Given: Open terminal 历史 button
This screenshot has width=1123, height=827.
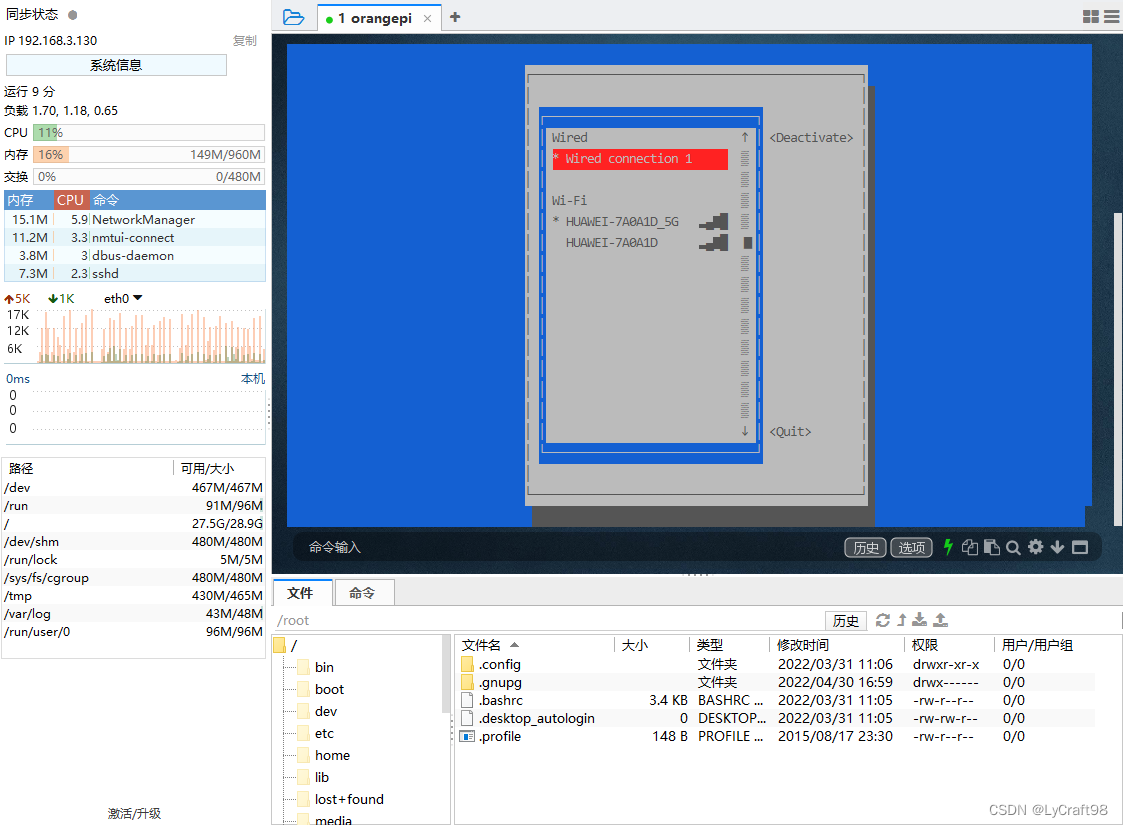Looking at the screenshot, I should [865, 548].
